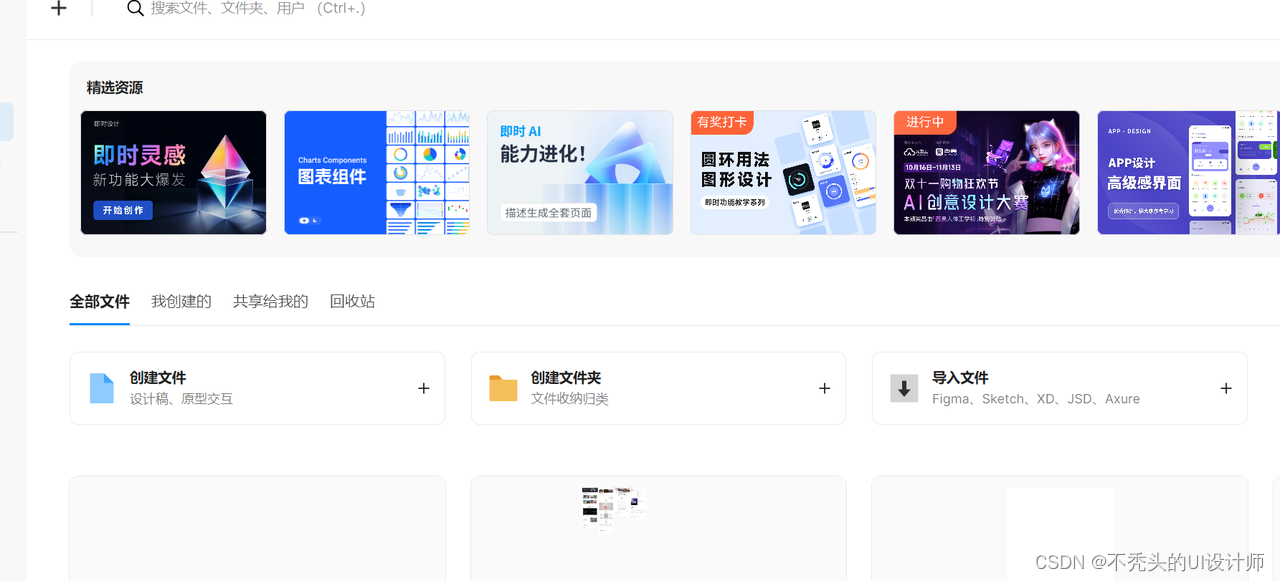The width and height of the screenshot is (1280, 581).
Task: Open the file card with multi-page thumbnail
Action: point(658,528)
